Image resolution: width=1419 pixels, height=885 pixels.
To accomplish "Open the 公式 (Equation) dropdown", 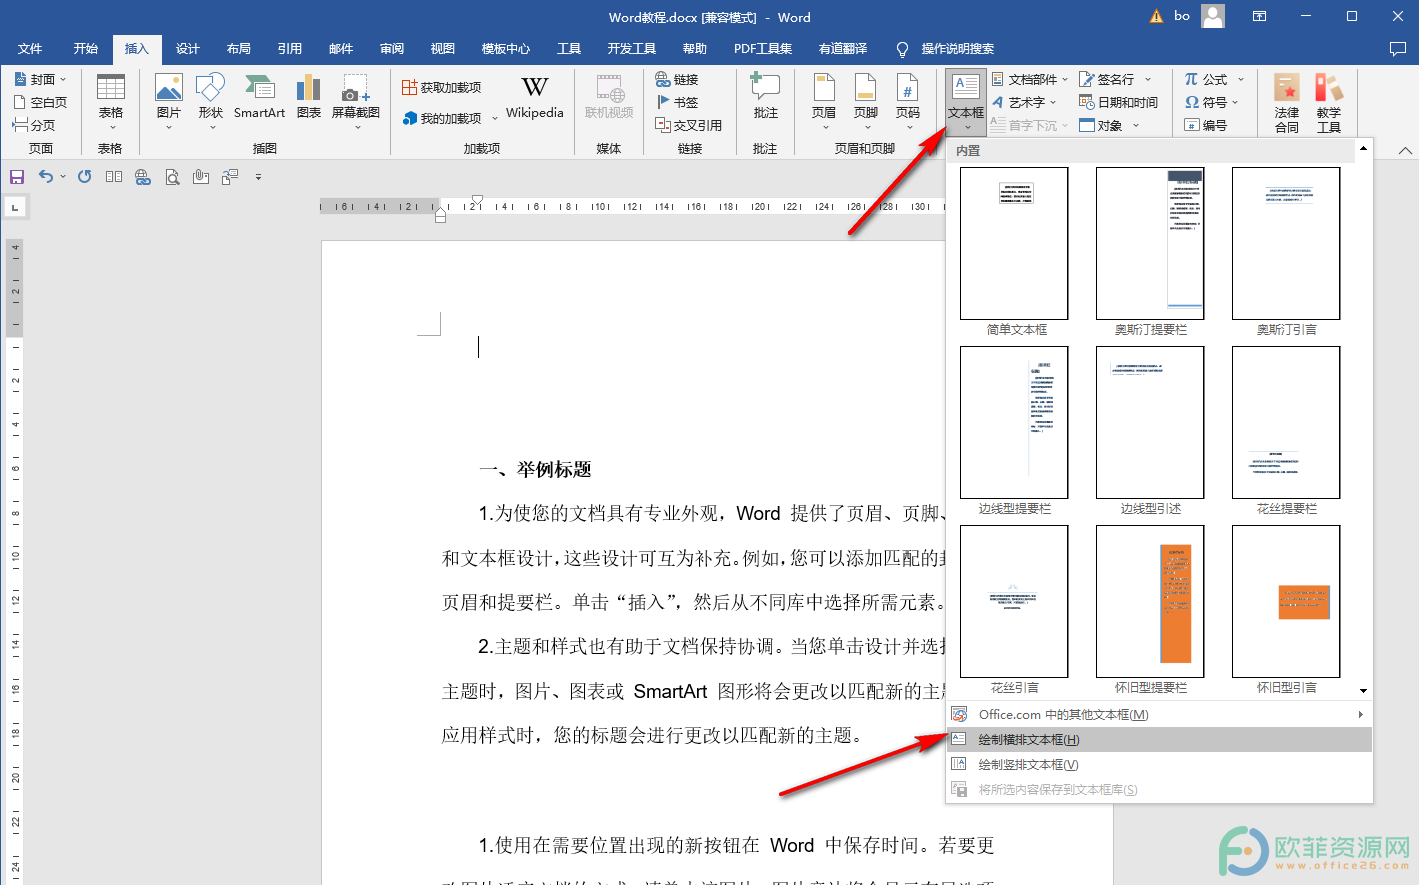I will 1215,79.
